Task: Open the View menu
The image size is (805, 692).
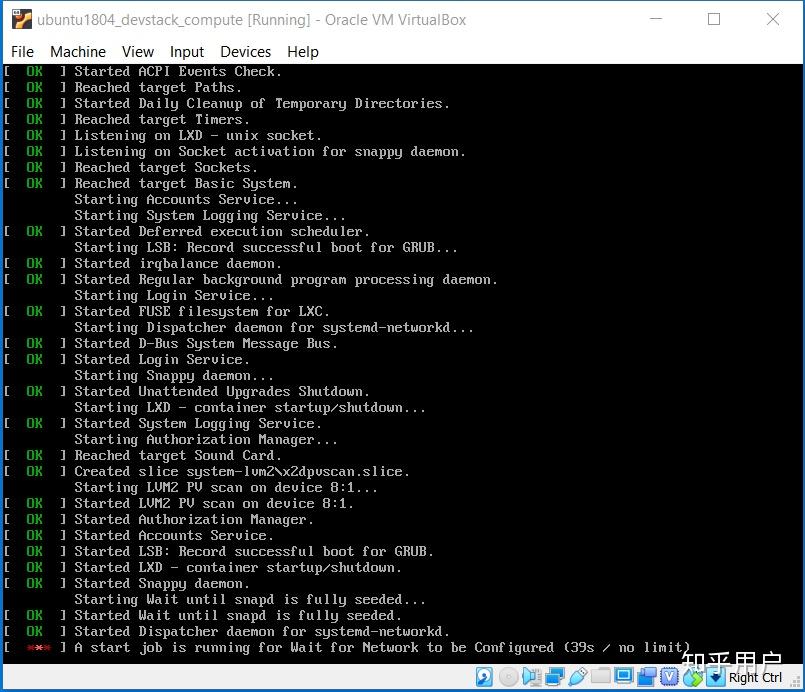Action: [x=138, y=52]
